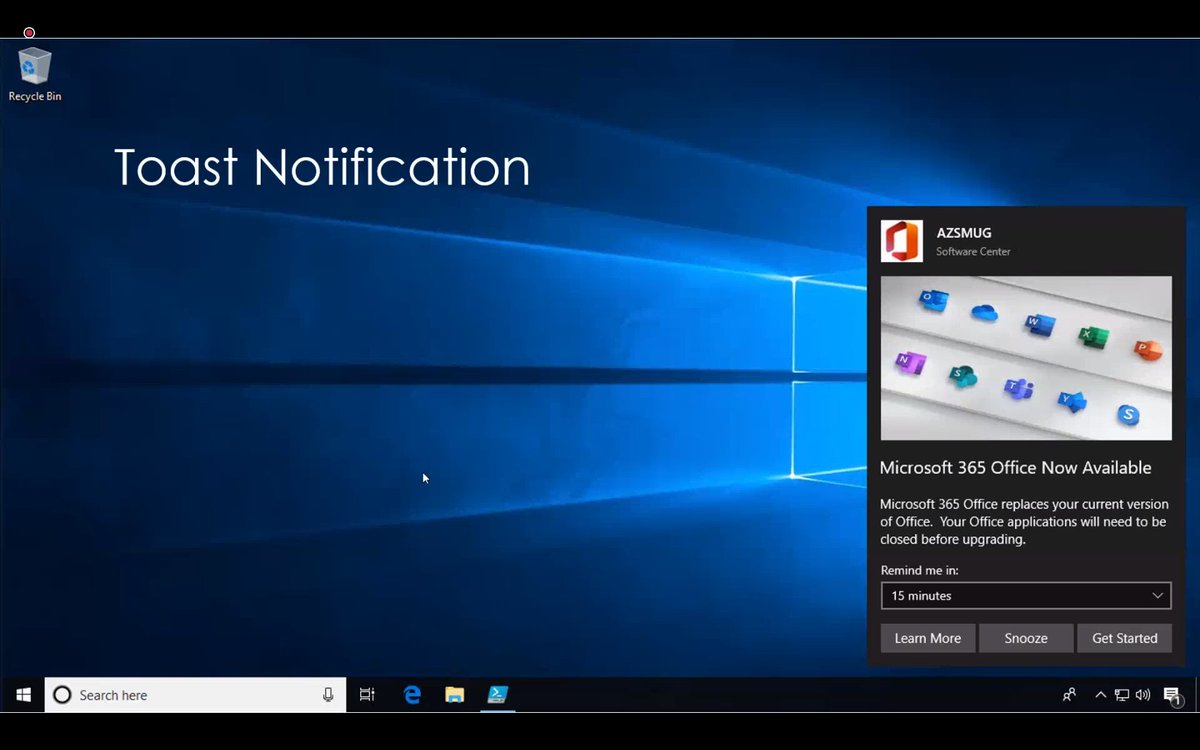Open Task View from the taskbar
The image size is (1200, 750).
[x=367, y=695]
